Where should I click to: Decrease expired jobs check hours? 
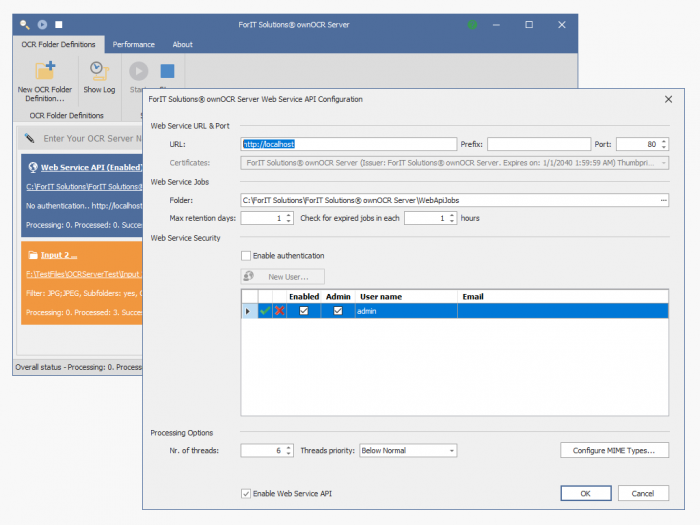click(x=452, y=221)
